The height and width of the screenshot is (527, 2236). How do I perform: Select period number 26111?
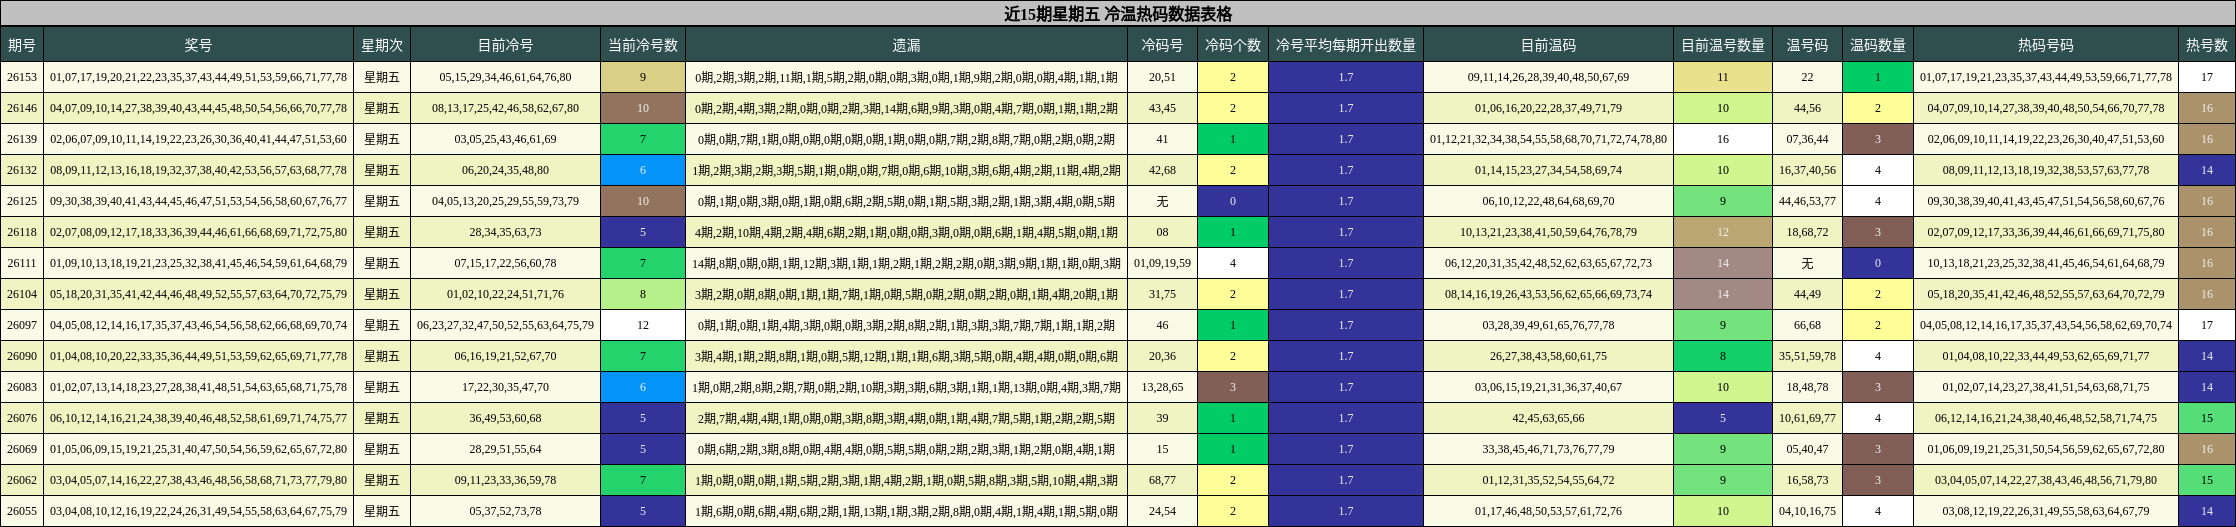point(22,263)
